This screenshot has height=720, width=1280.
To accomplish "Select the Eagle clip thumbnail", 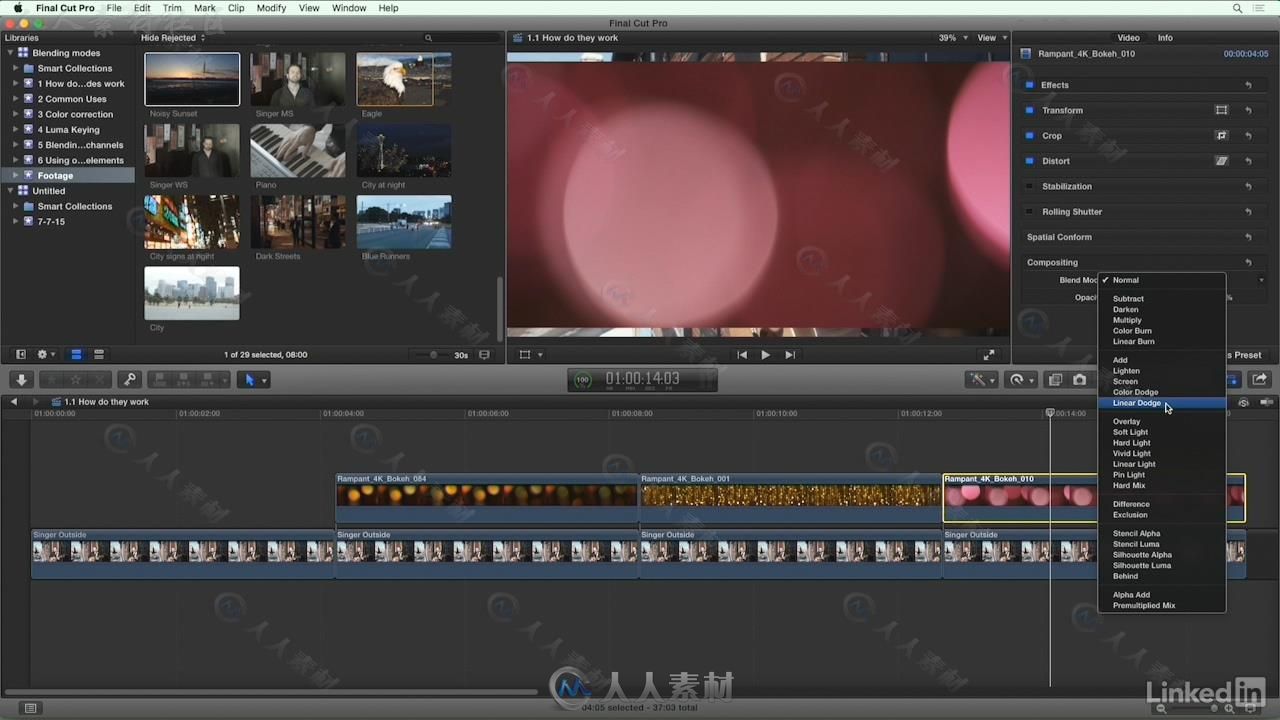I will coord(404,79).
